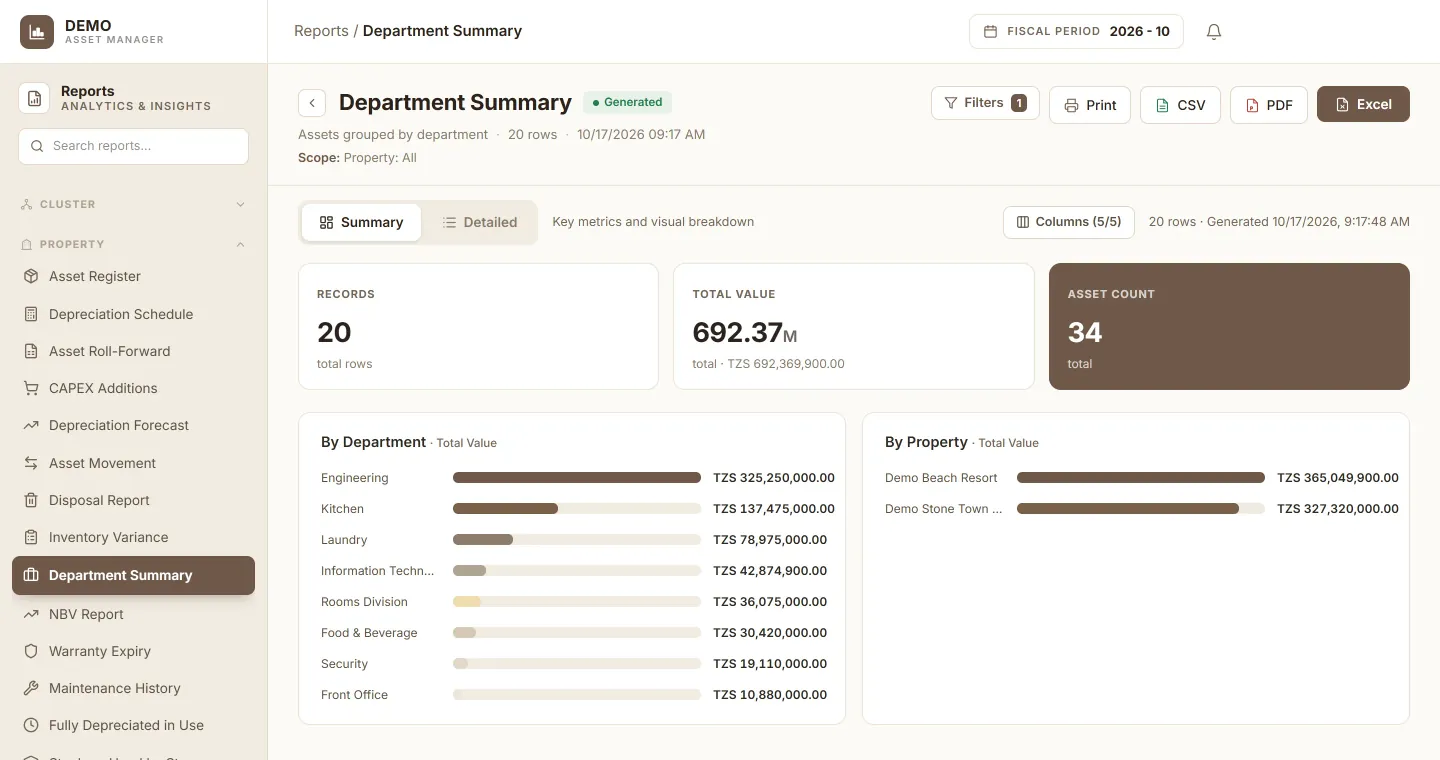This screenshot has height=760, width=1440.
Task: Click the TZS 78,975,000.00 Laundry value
Action: (770, 540)
